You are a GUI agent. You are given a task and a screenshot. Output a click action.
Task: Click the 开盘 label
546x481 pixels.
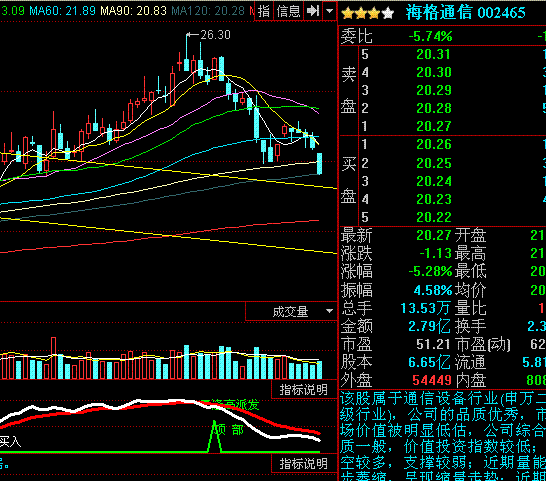click(x=470, y=236)
